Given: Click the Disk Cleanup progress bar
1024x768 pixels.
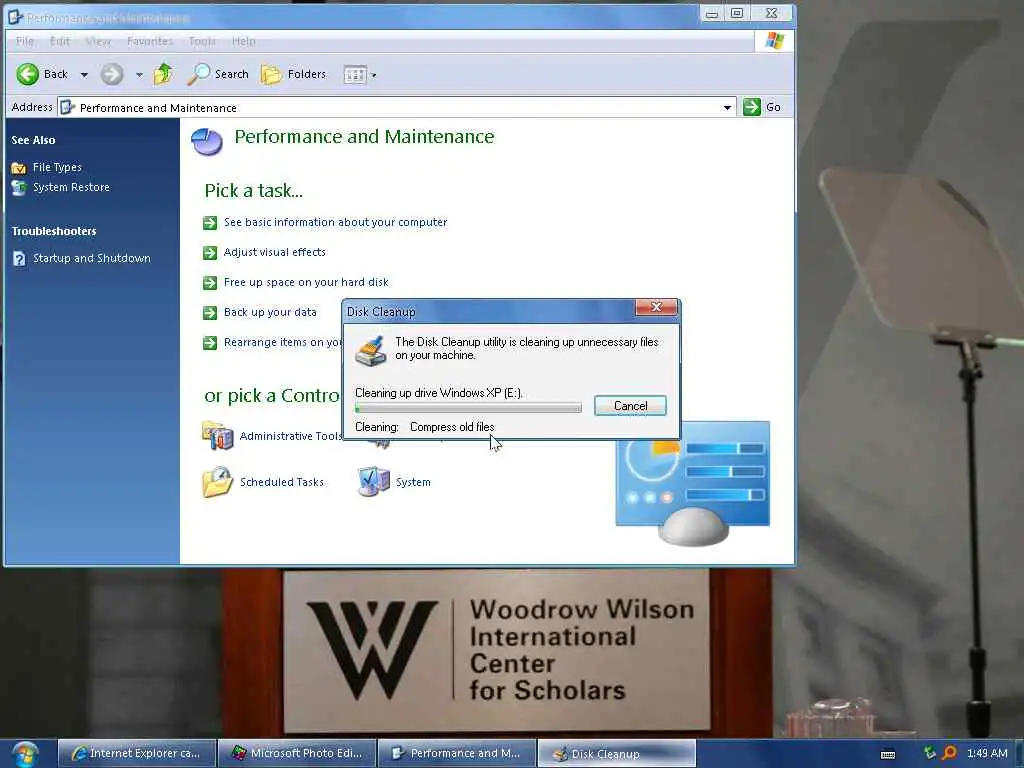Looking at the screenshot, I should point(468,408).
